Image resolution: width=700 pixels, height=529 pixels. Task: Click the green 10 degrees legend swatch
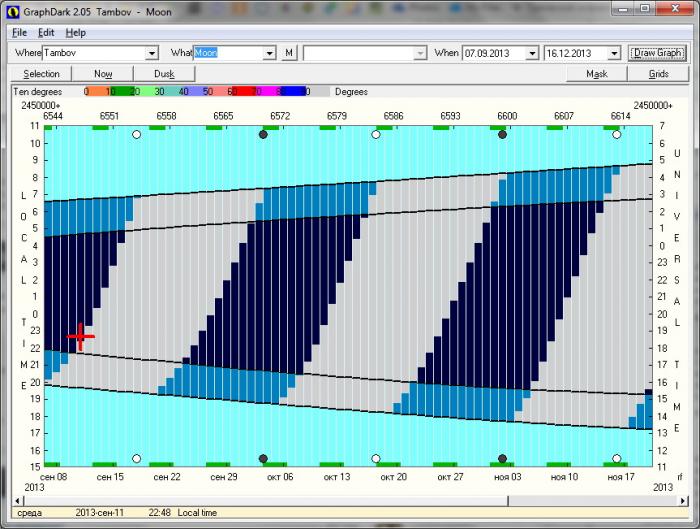tap(121, 92)
